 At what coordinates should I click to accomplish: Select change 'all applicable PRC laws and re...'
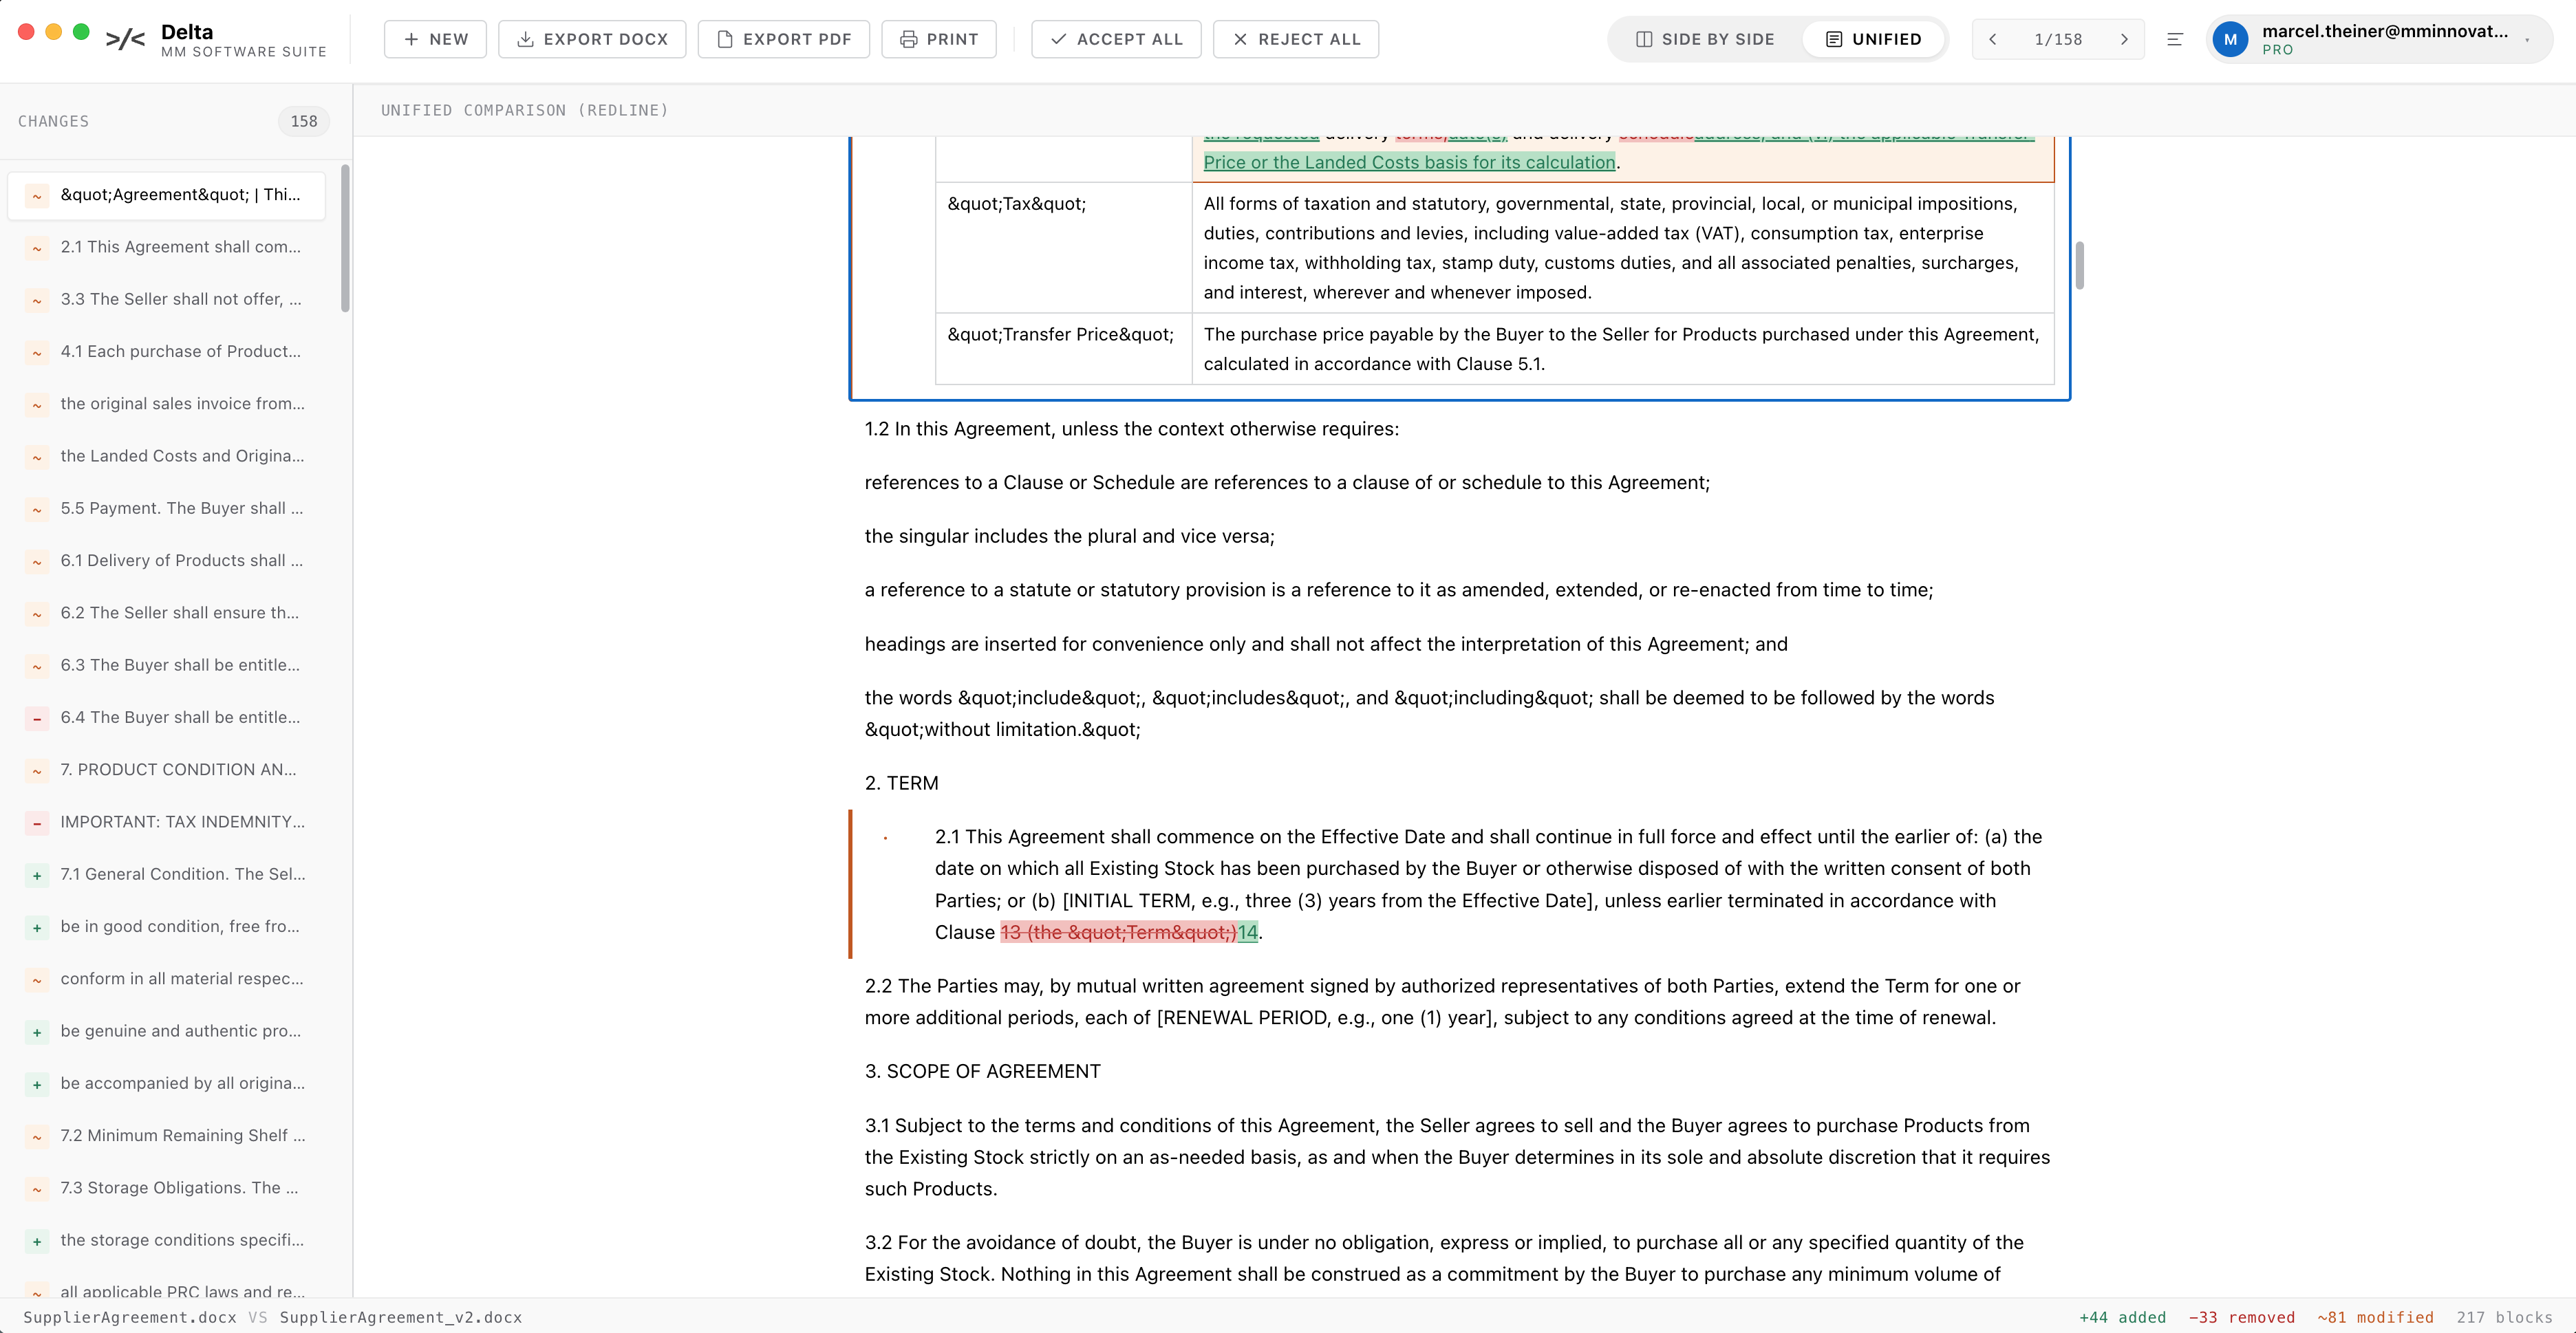tap(166, 1291)
